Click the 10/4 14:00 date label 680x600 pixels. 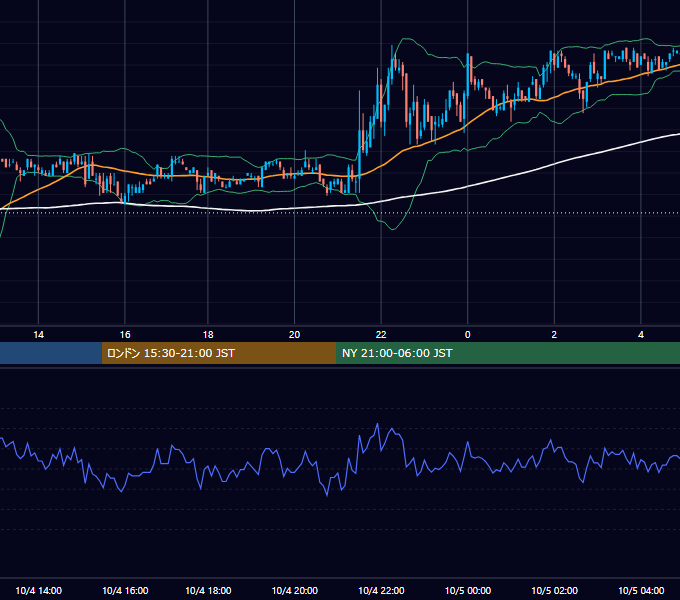39,590
